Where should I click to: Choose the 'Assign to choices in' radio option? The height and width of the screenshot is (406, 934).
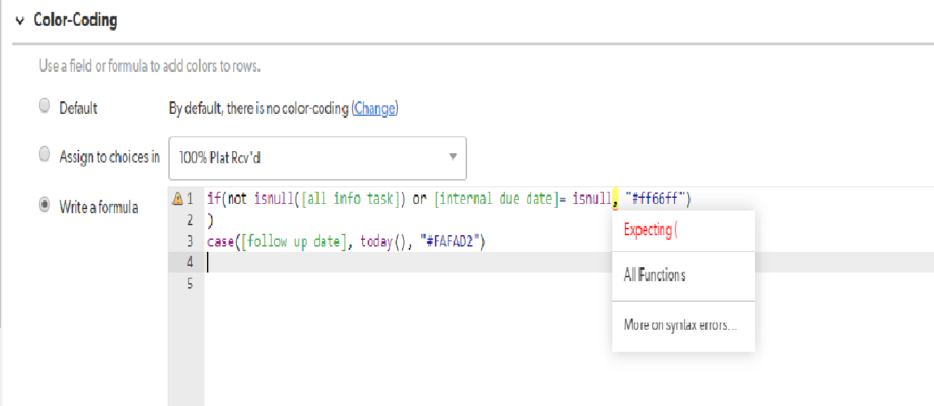(43, 155)
